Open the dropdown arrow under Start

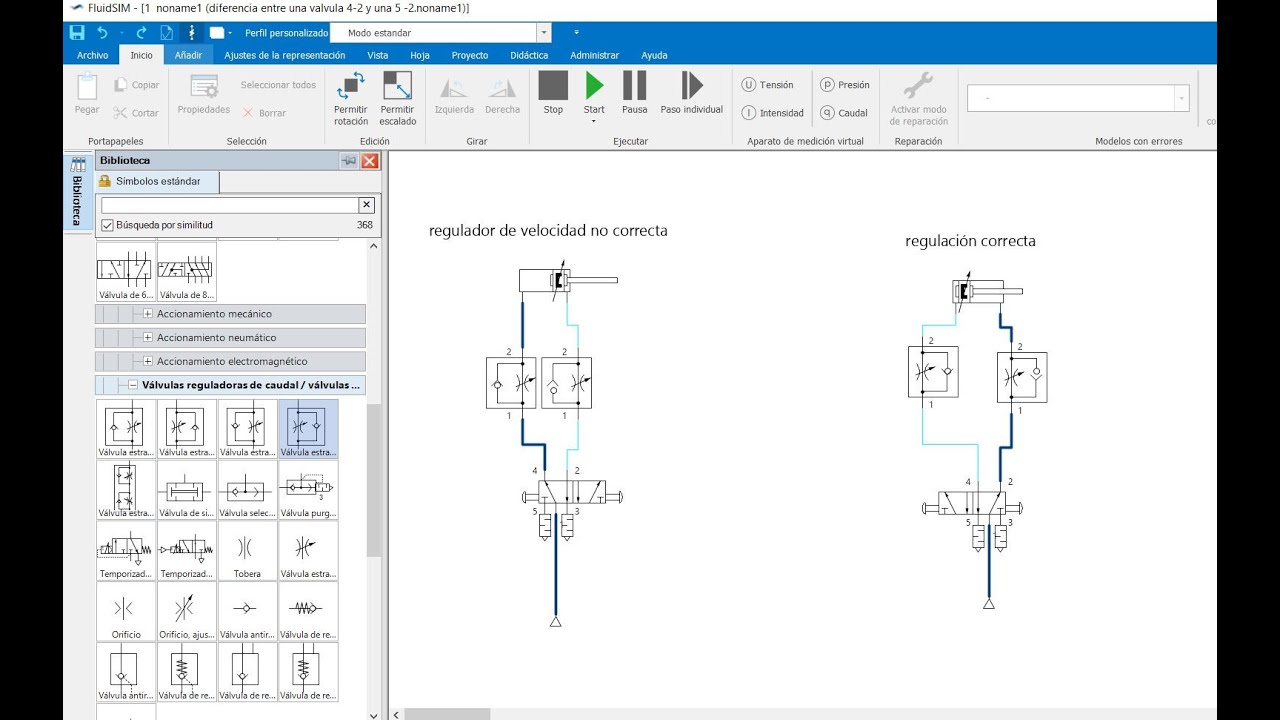click(x=594, y=122)
